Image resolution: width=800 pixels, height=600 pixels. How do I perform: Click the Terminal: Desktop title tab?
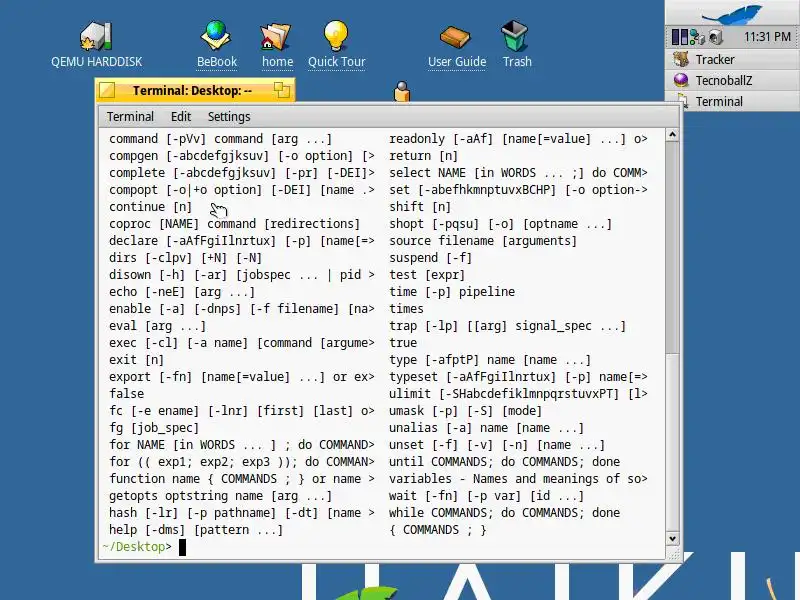(192, 91)
